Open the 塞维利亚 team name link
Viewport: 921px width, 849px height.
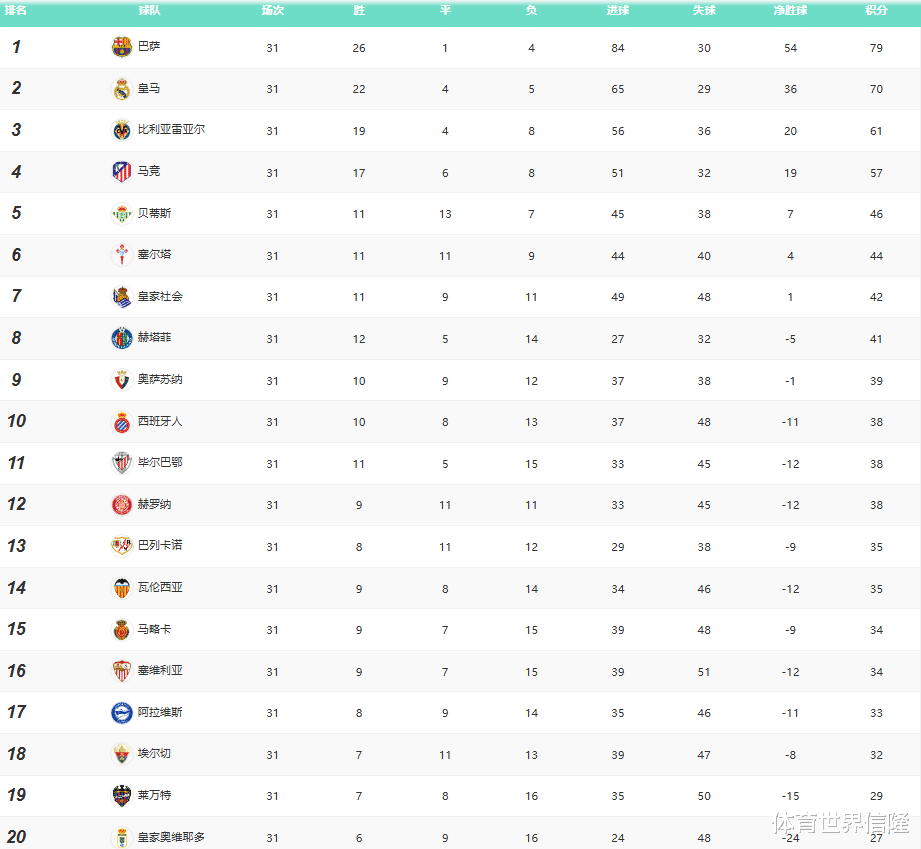pos(160,671)
